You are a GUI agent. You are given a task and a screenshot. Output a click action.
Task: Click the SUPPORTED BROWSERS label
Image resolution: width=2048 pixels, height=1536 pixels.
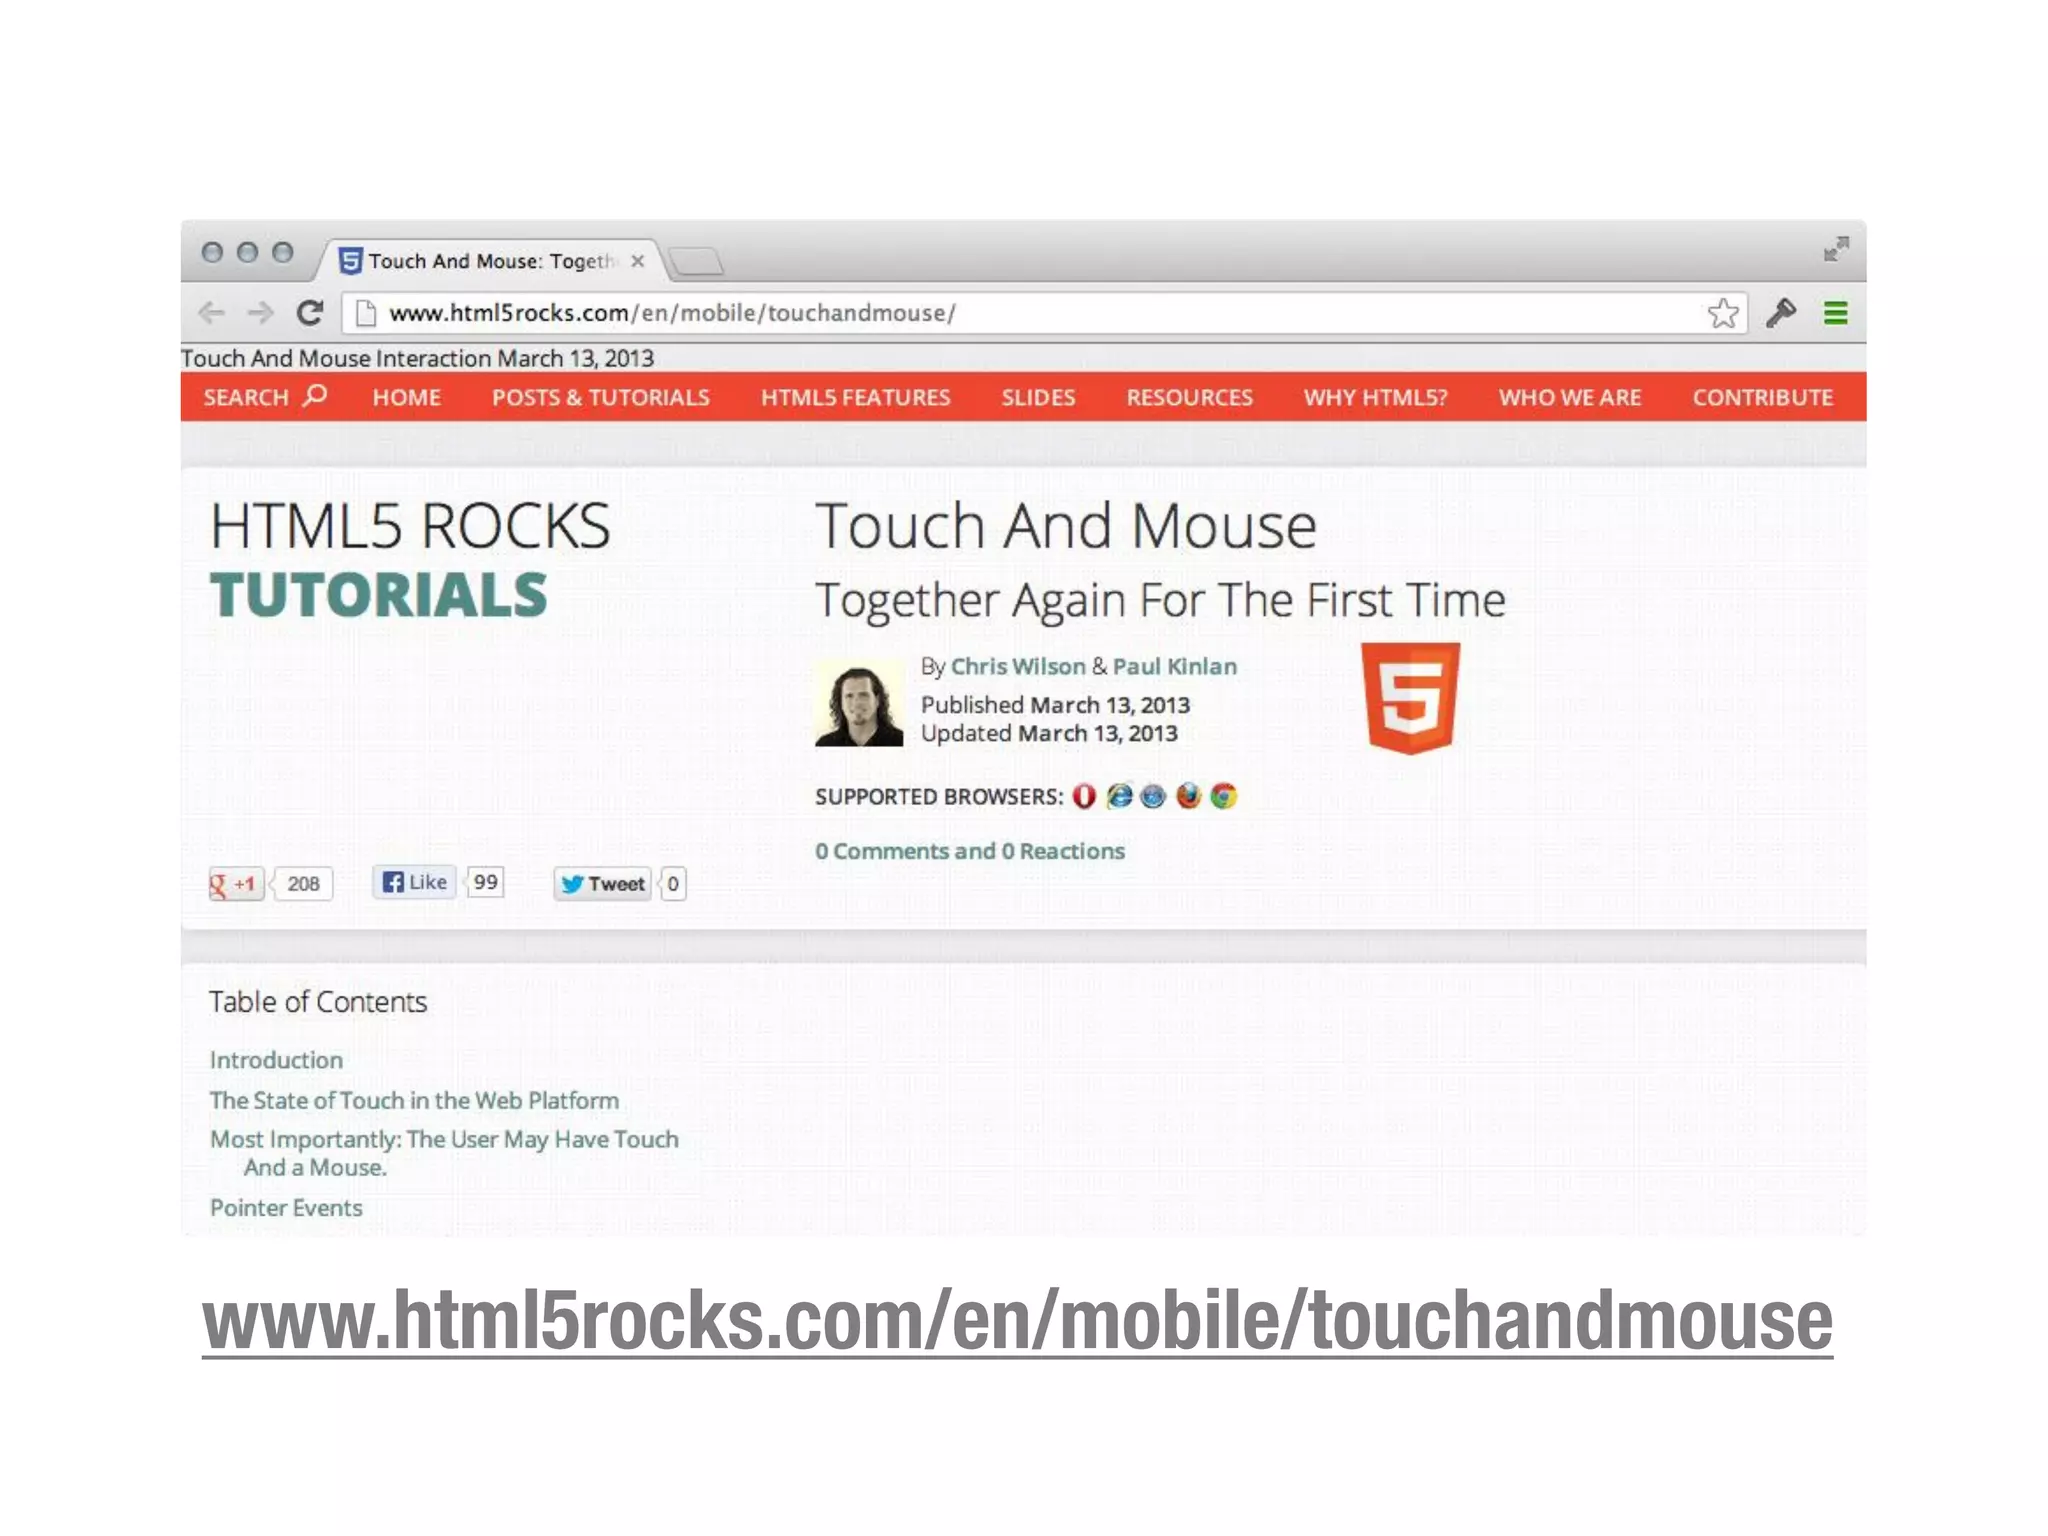click(939, 797)
